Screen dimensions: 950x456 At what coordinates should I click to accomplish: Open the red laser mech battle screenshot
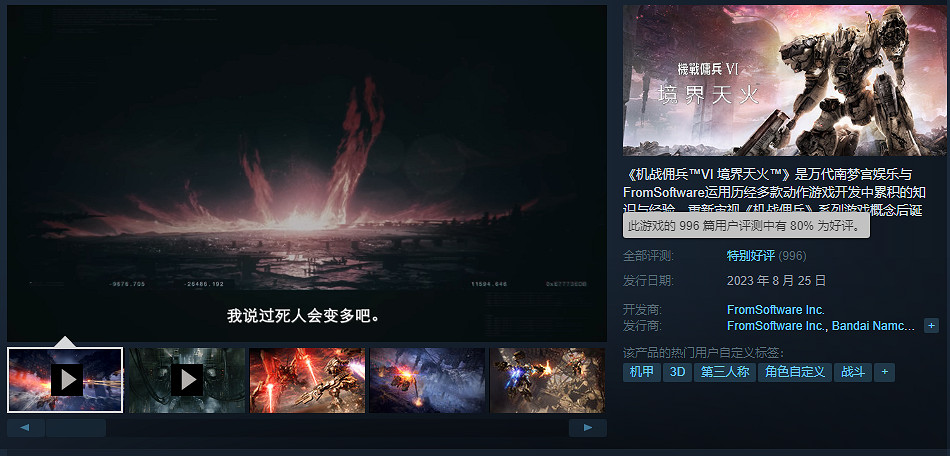pos(307,380)
